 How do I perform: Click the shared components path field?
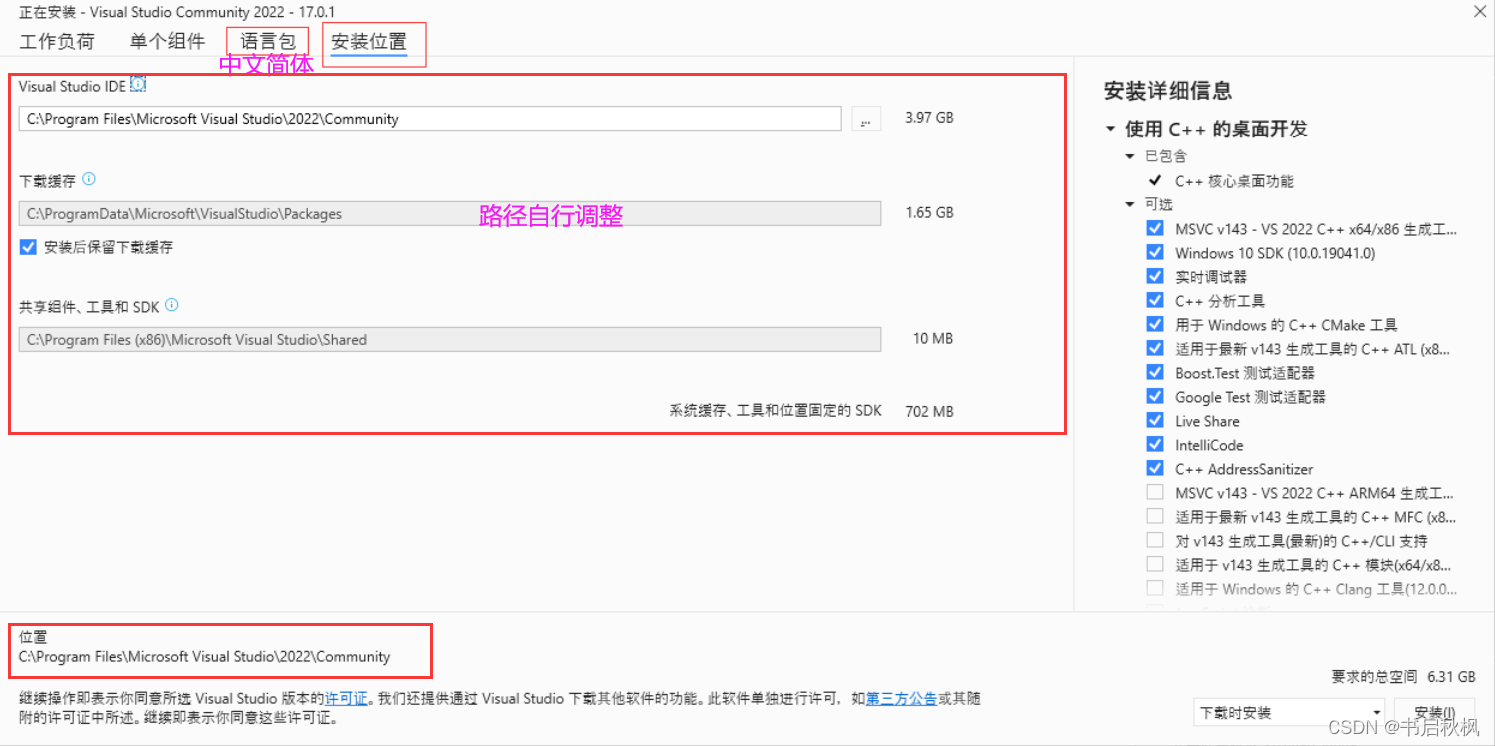tap(450, 339)
